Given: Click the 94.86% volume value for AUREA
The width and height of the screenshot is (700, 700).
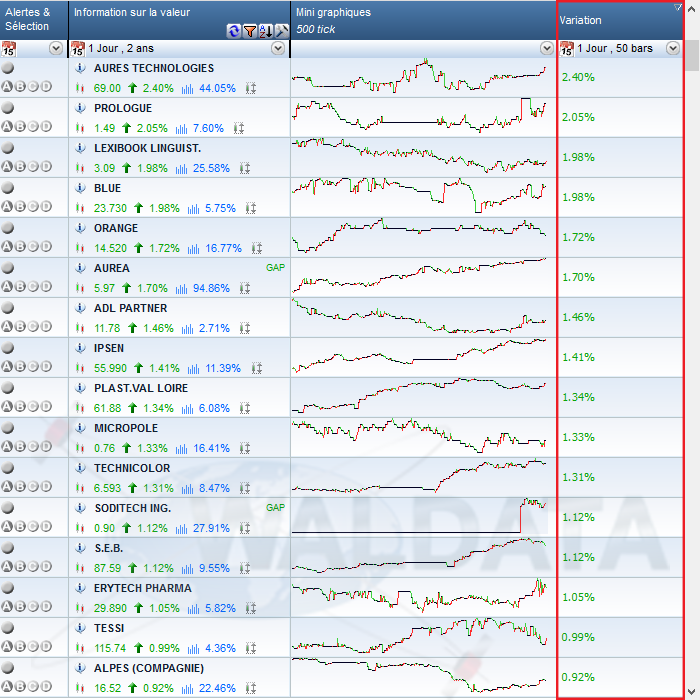Looking at the screenshot, I should tap(211, 288).
